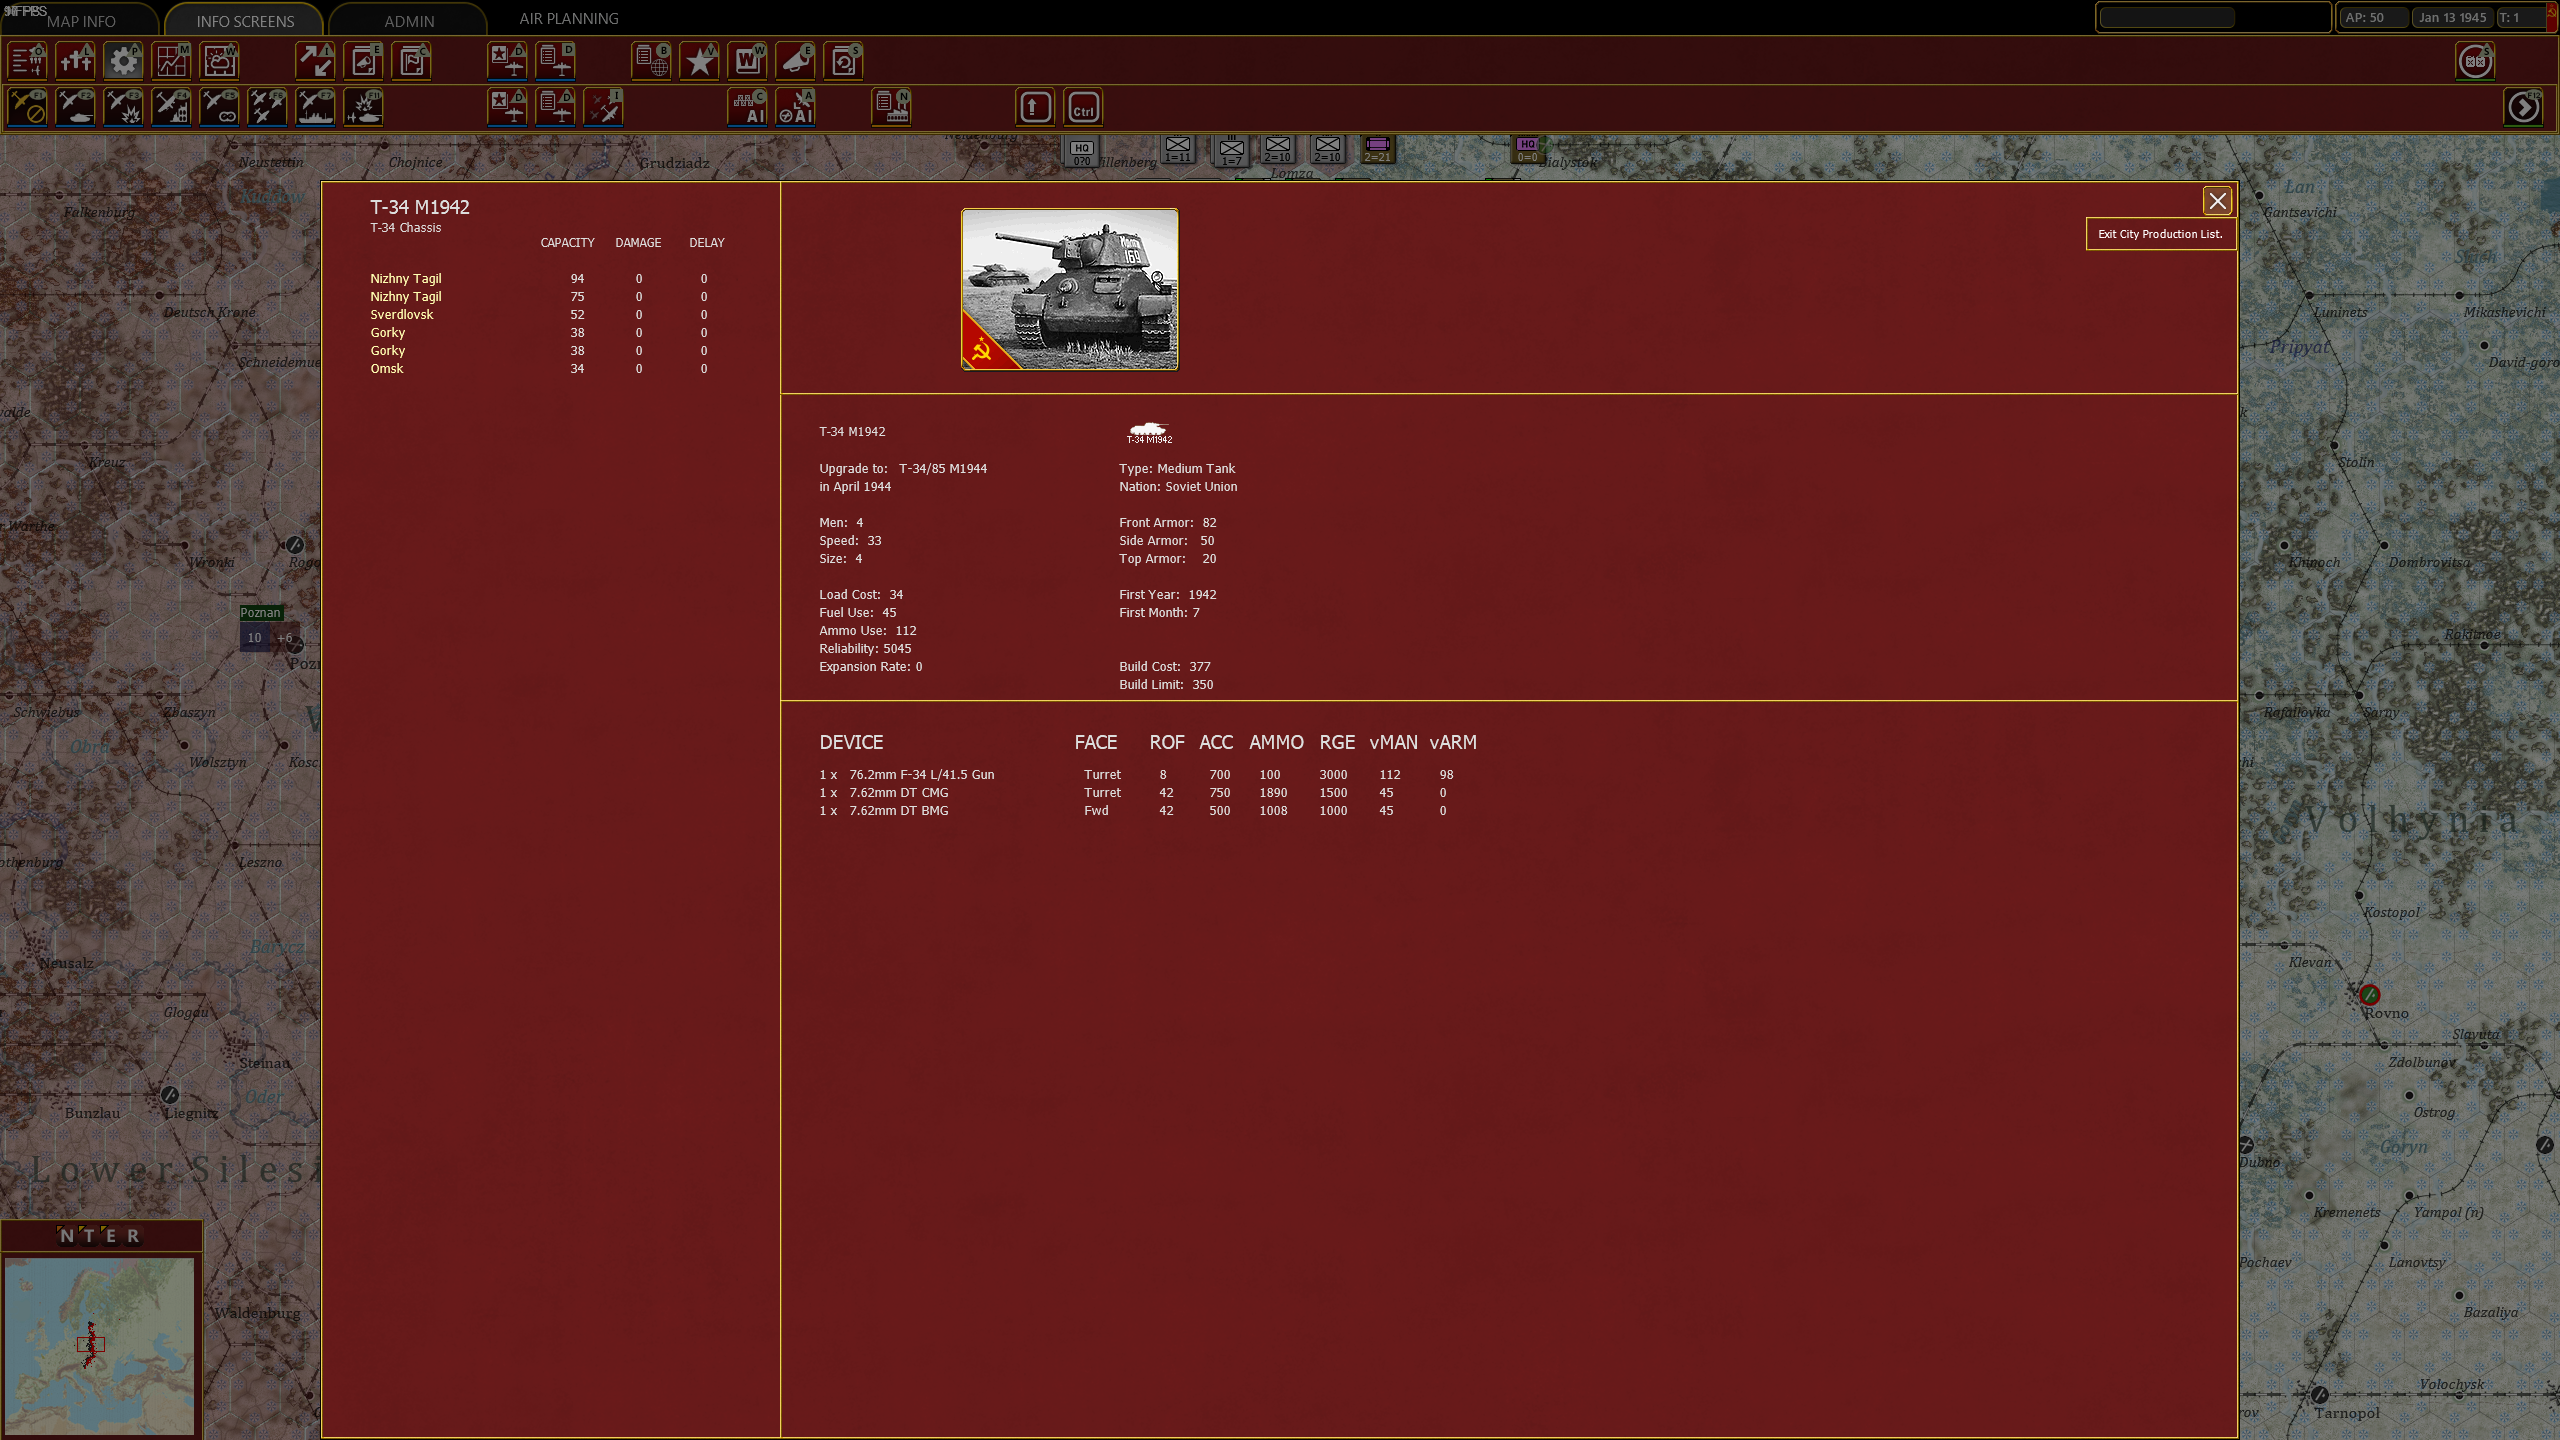Click the refresh document icon marked S
This screenshot has height=1440, width=2560.
coord(843,61)
